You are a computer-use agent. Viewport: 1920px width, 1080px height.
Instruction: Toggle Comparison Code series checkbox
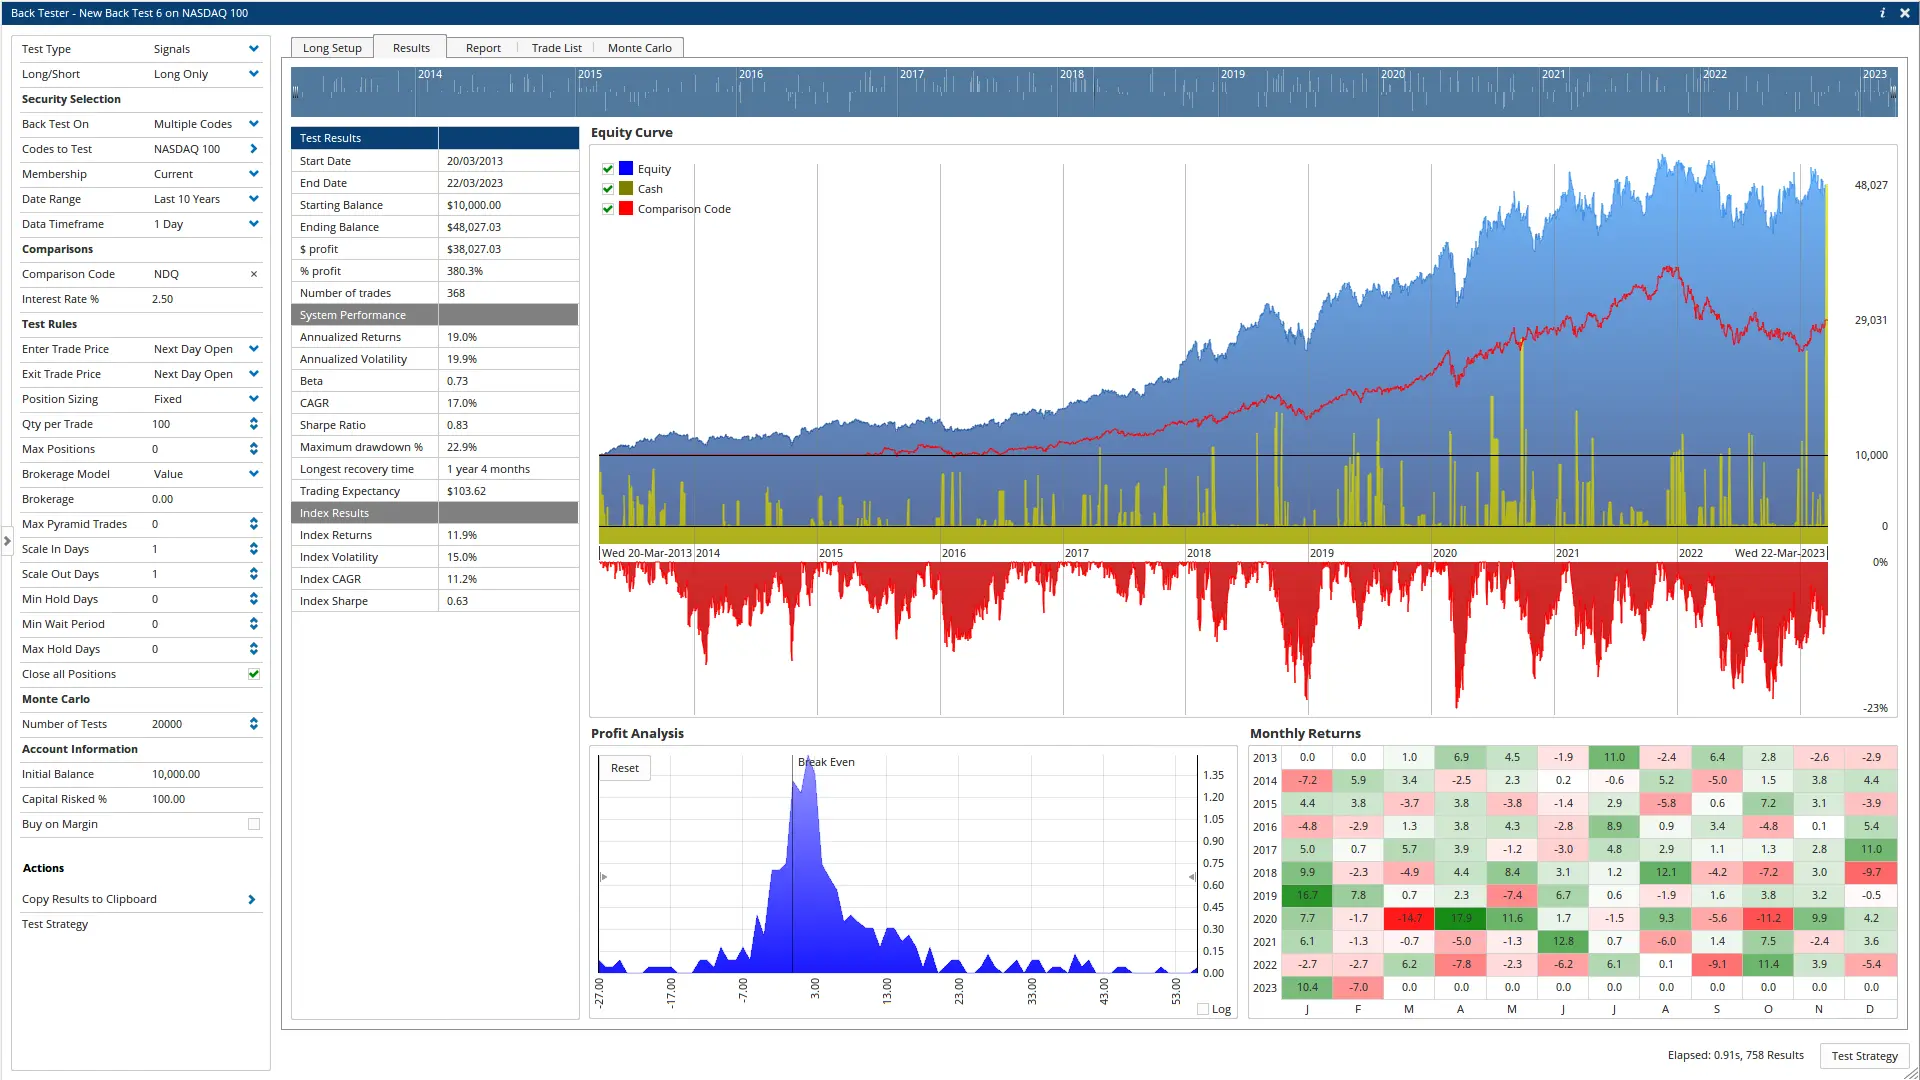[x=608, y=209]
